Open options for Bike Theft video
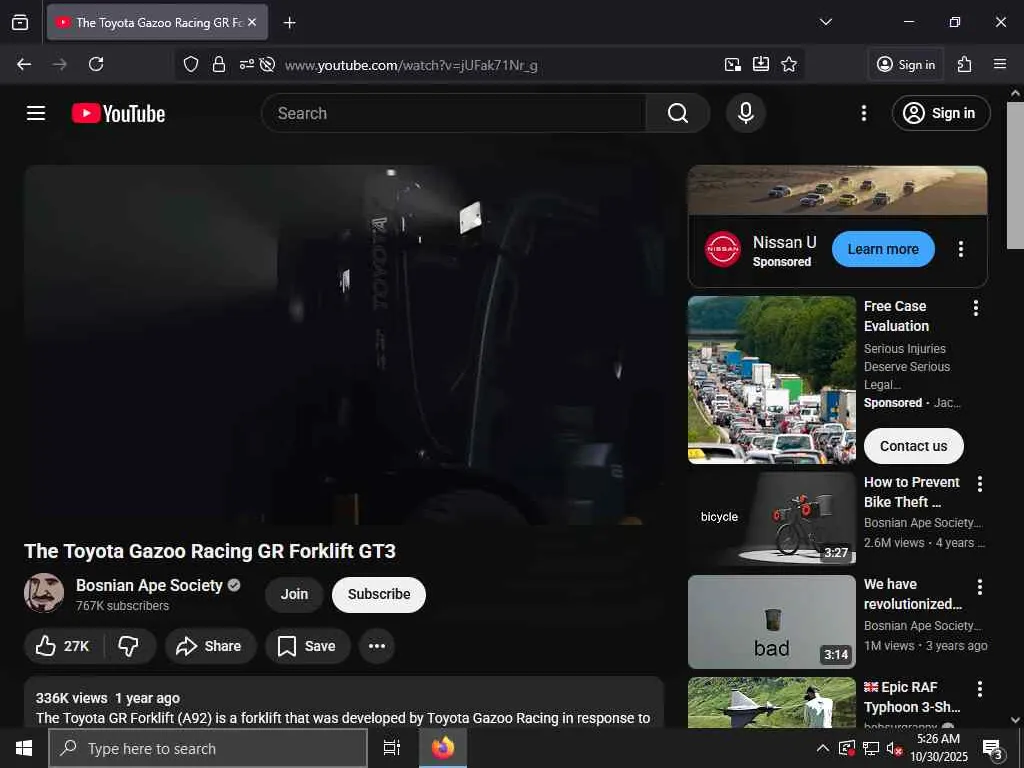The image size is (1024, 768). click(979, 484)
